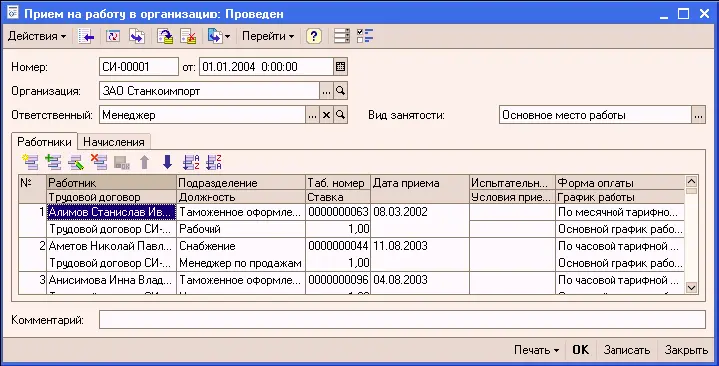Screen dimensions: 719x366
Task: Click the cancel posting icon with red X
Action: (x=188, y=36)
